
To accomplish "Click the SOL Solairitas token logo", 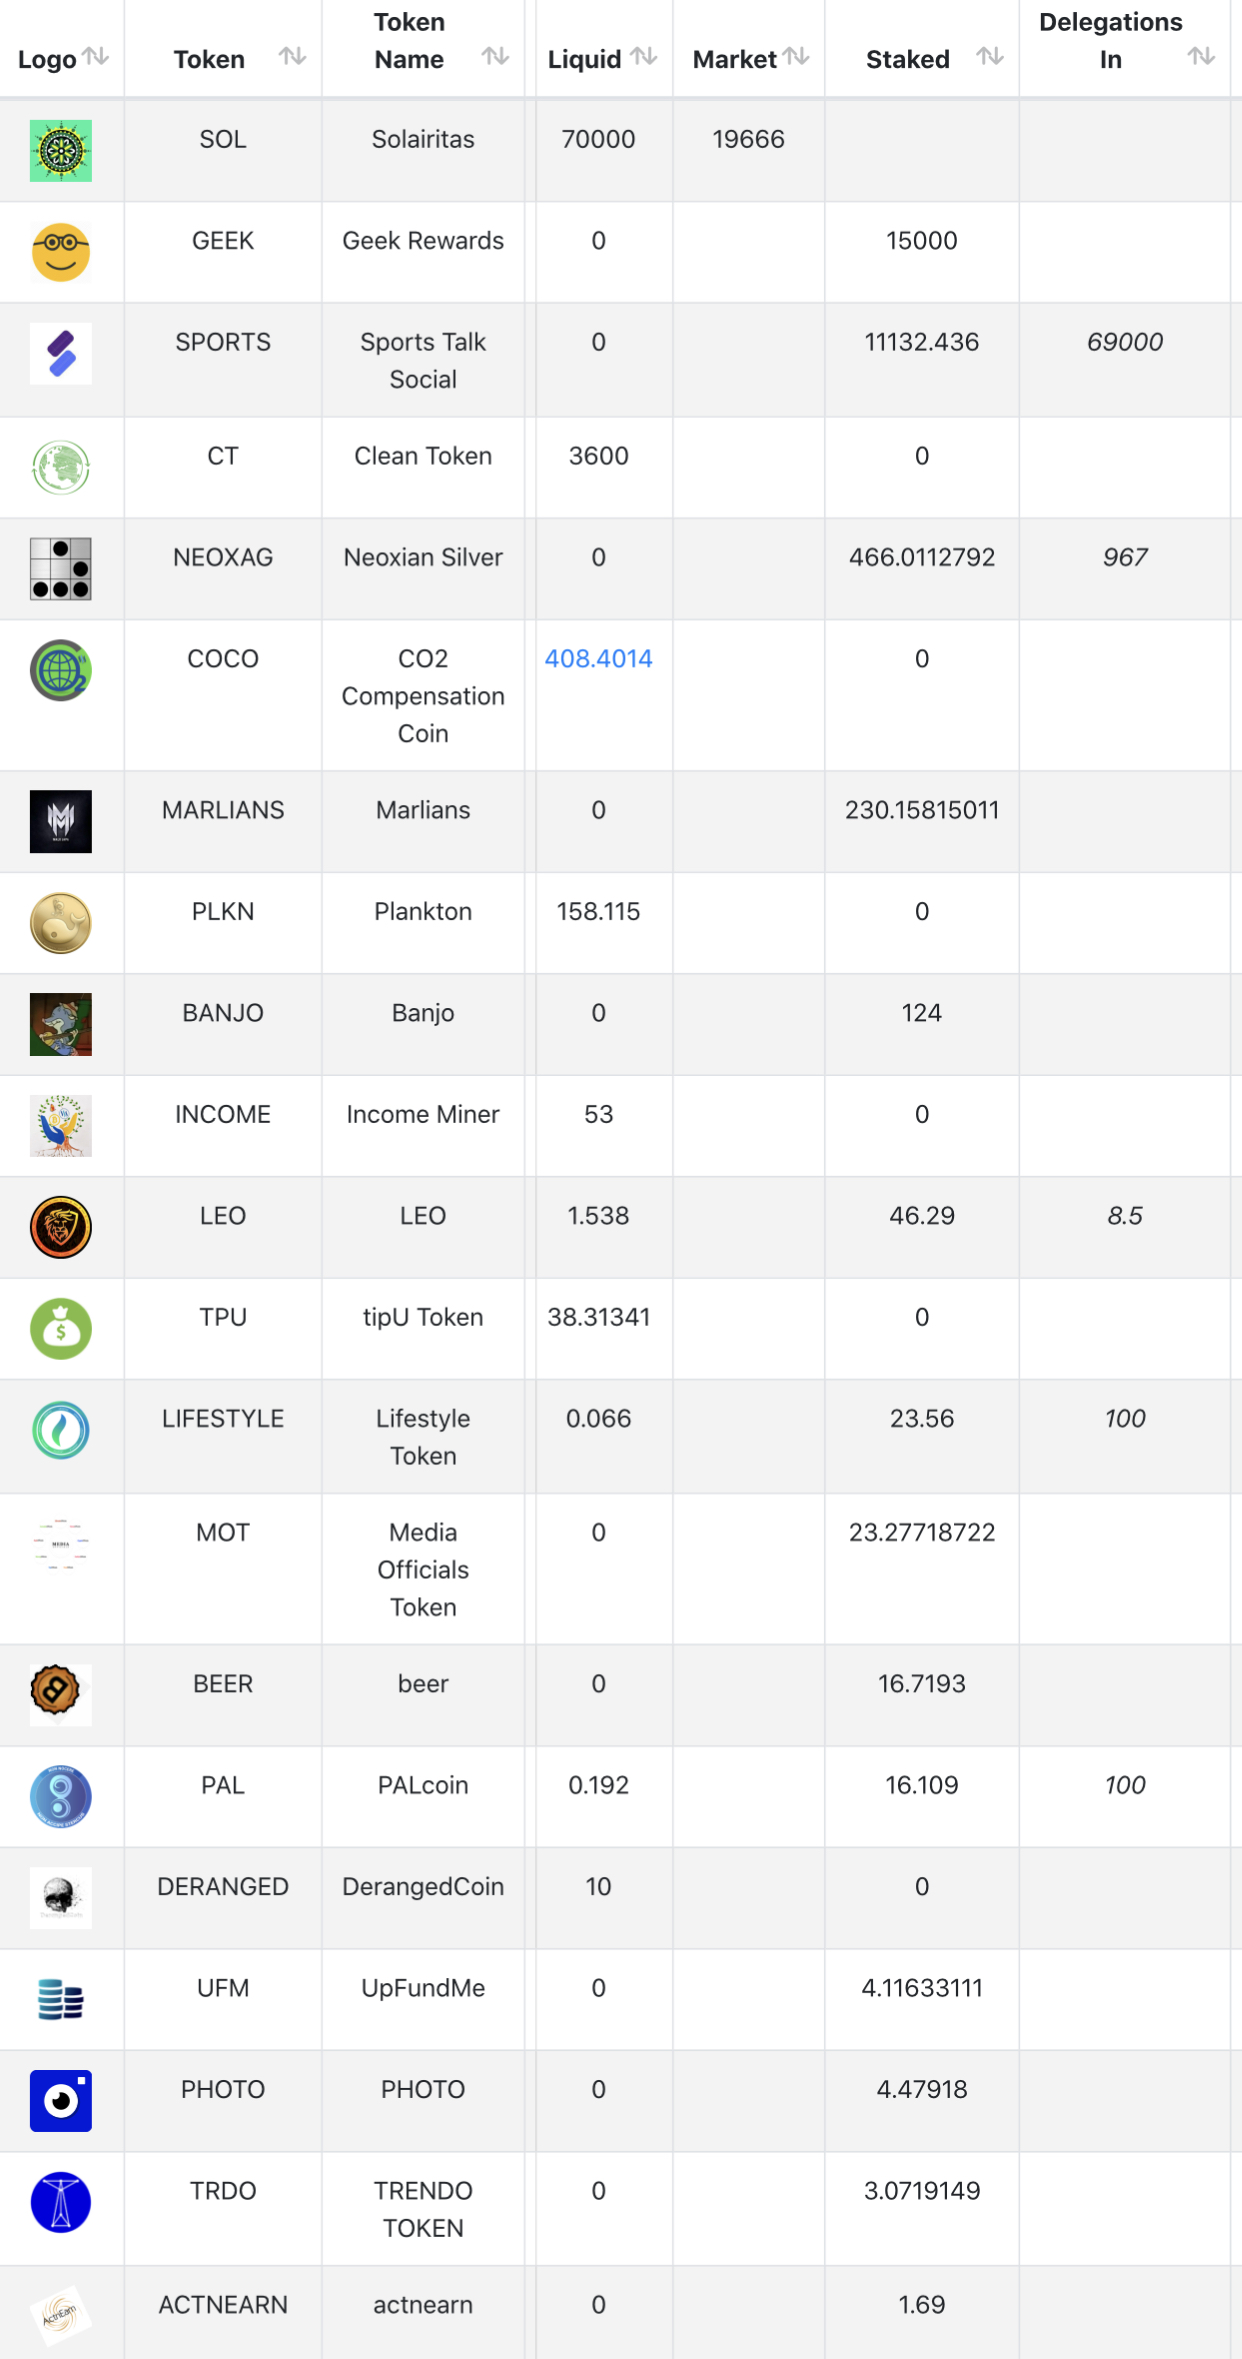I will point(61,151).
